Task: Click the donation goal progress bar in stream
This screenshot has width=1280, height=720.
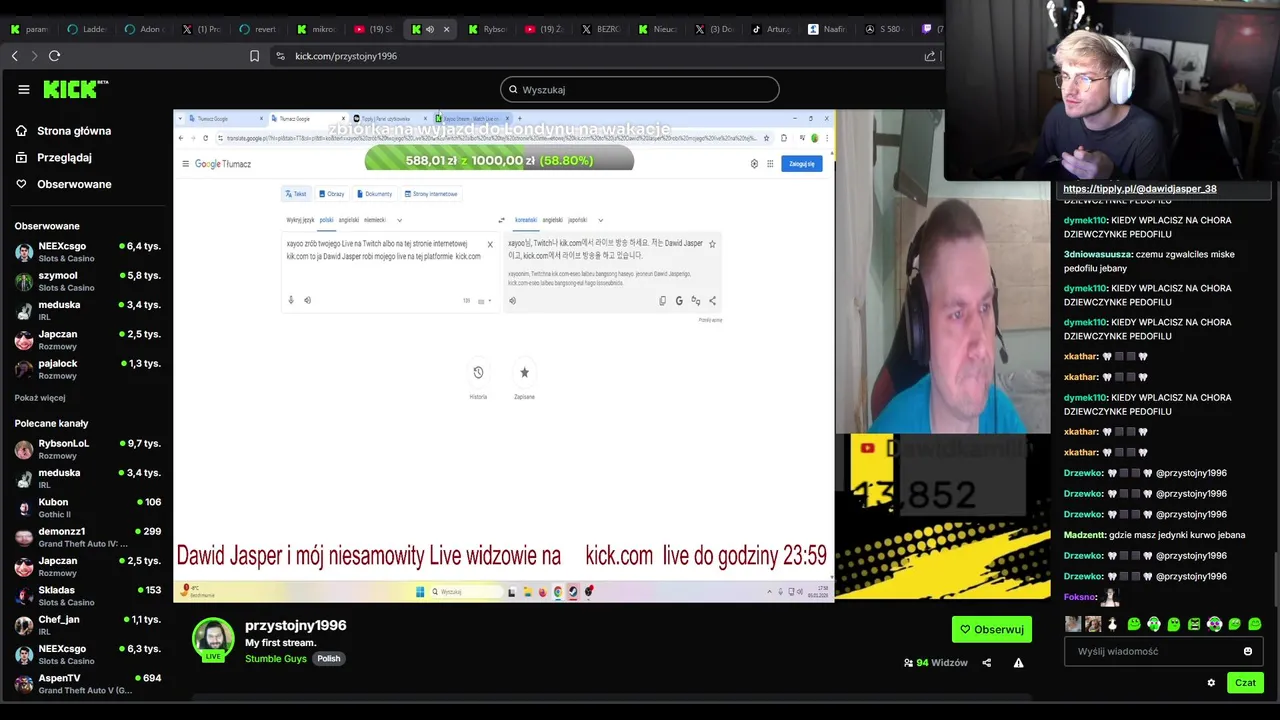Action: pos(499,160)
